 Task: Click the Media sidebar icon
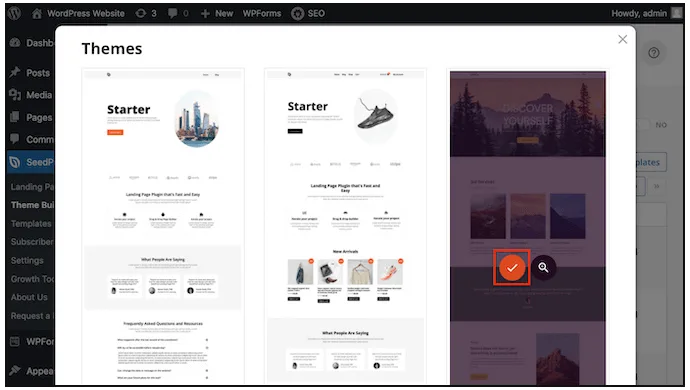point(15,94)
